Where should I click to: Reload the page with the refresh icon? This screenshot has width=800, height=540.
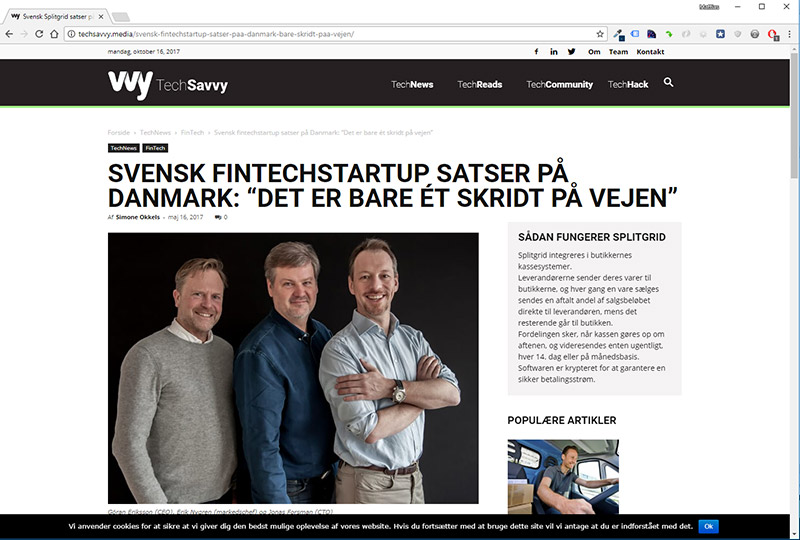[x=39, y=34]
